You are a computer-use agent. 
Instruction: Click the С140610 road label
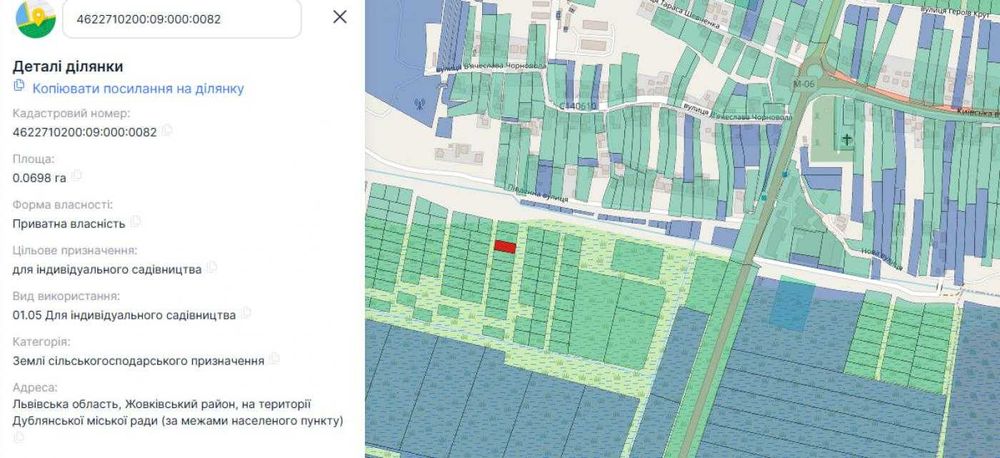tap(578, 106)
